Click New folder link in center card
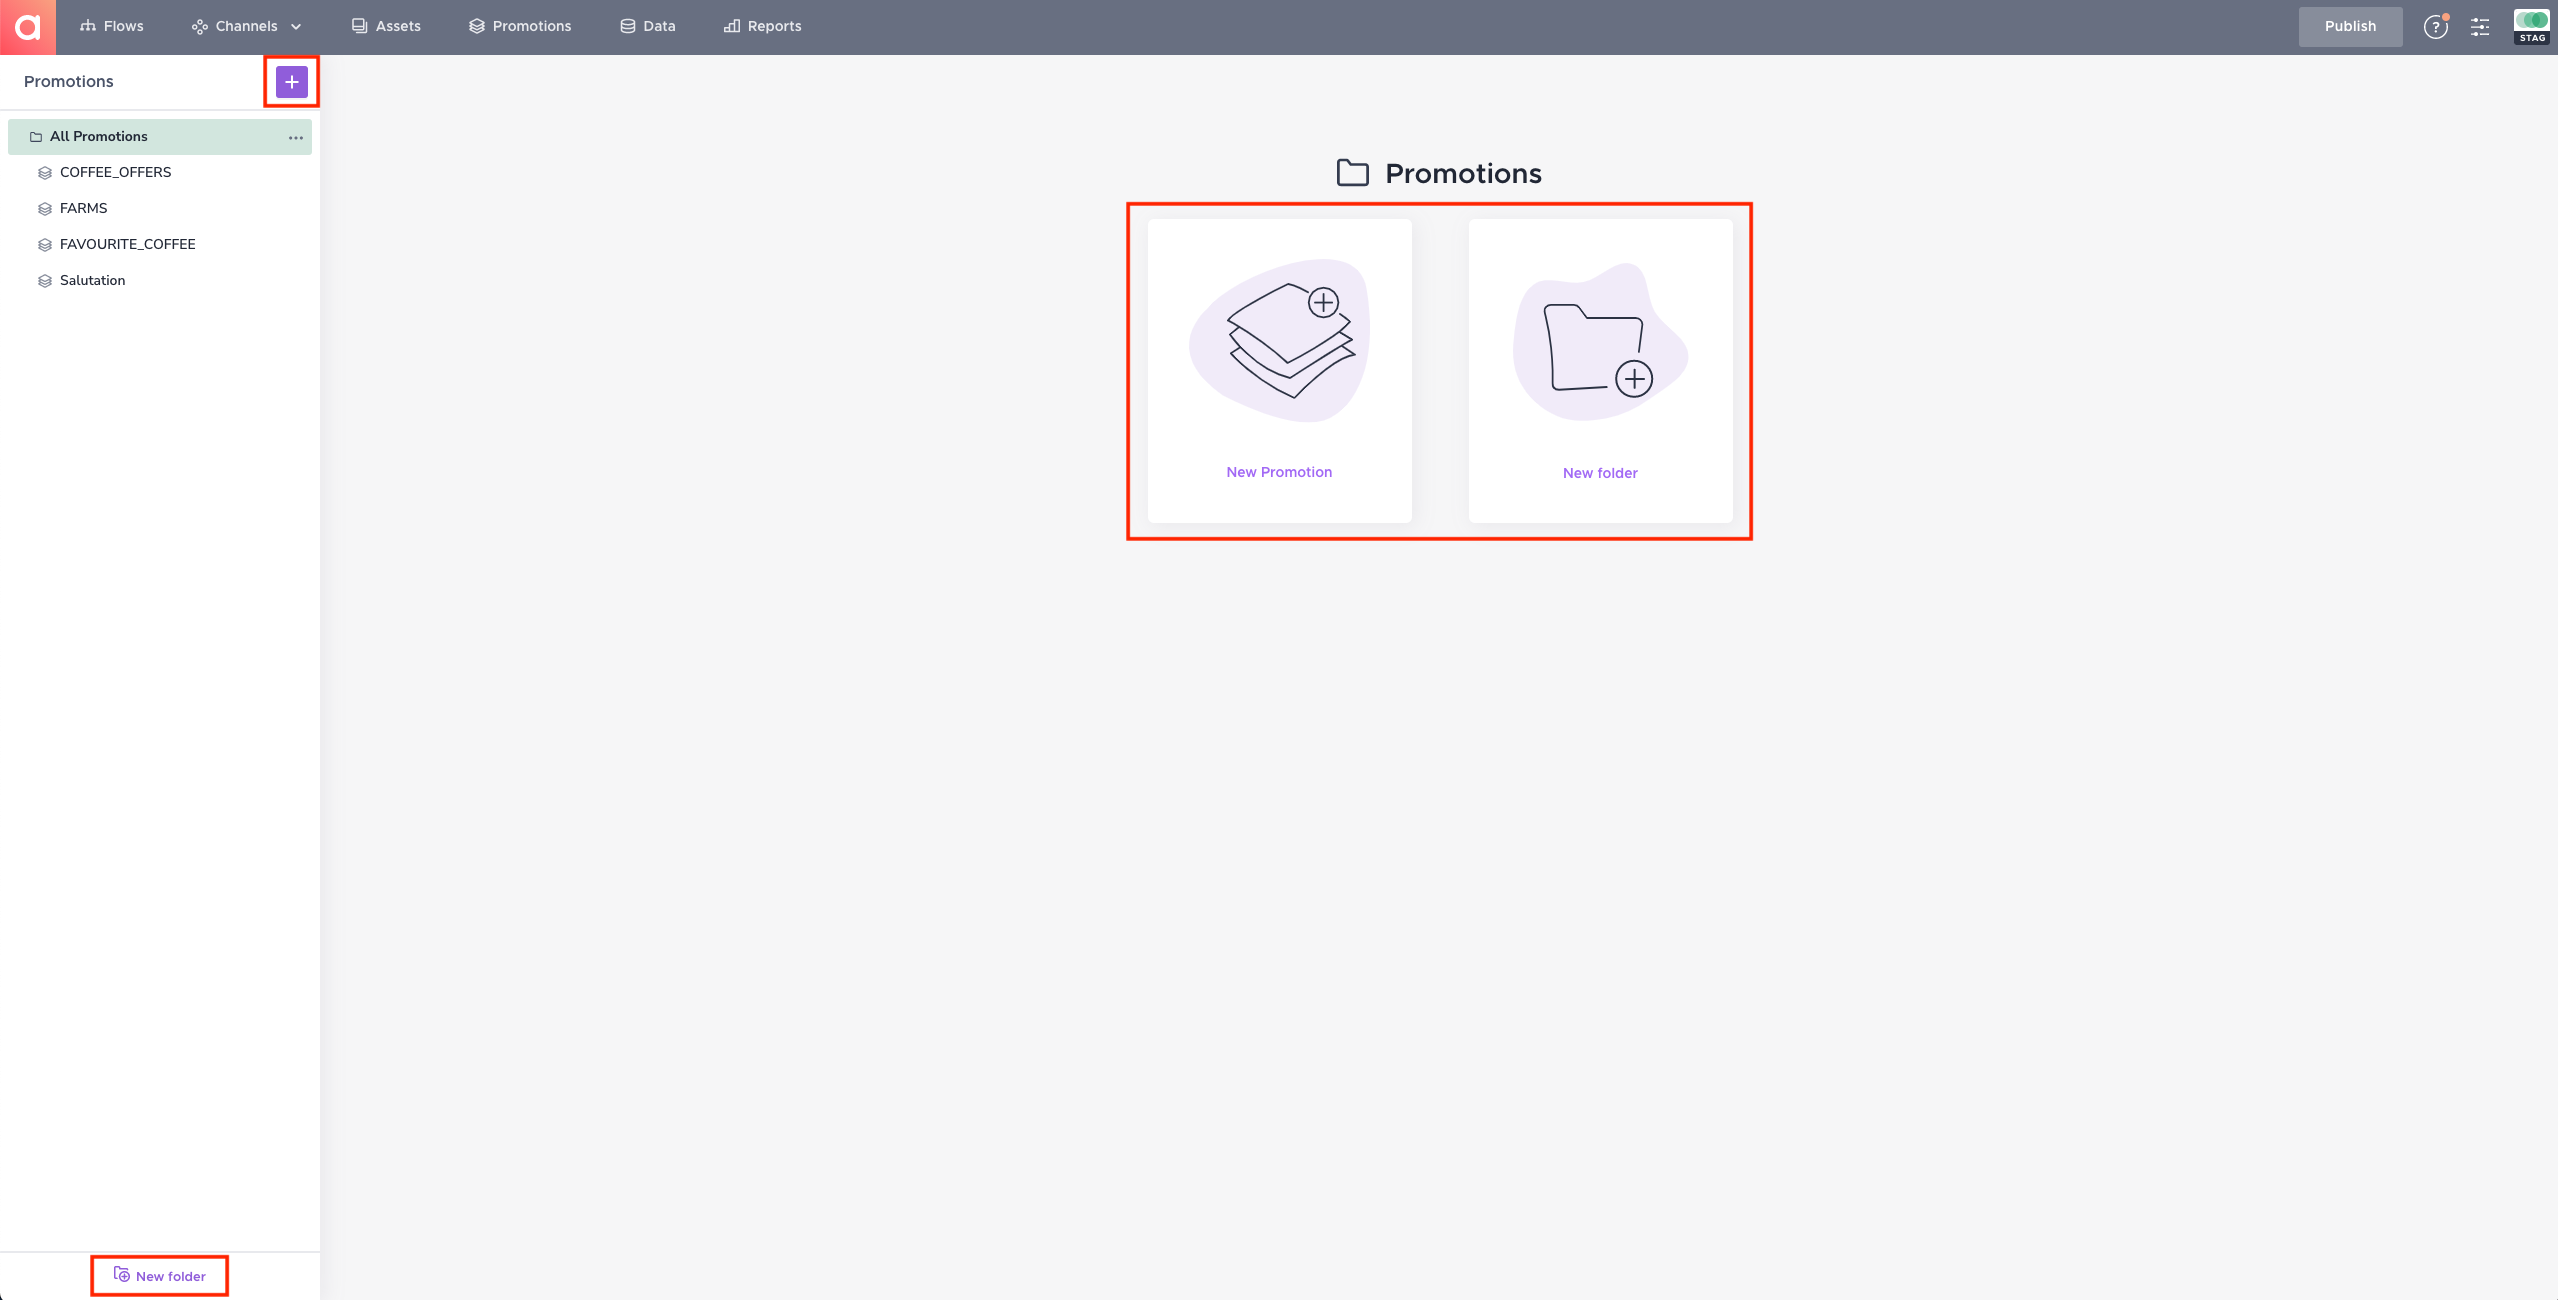Image resolution: width=2558 pixels, height=1300 pixels. (x=1600, y=473)
